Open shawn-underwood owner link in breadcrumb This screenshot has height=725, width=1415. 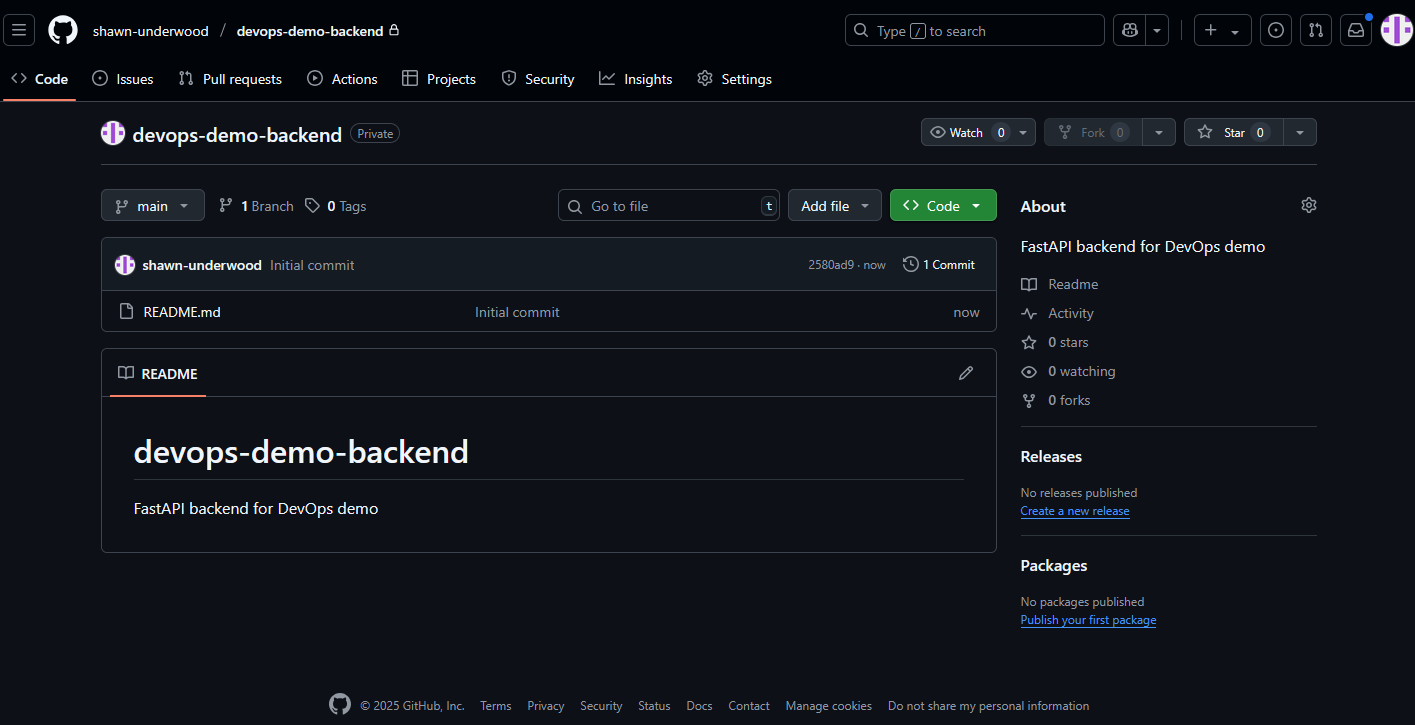tap(151, 31)
